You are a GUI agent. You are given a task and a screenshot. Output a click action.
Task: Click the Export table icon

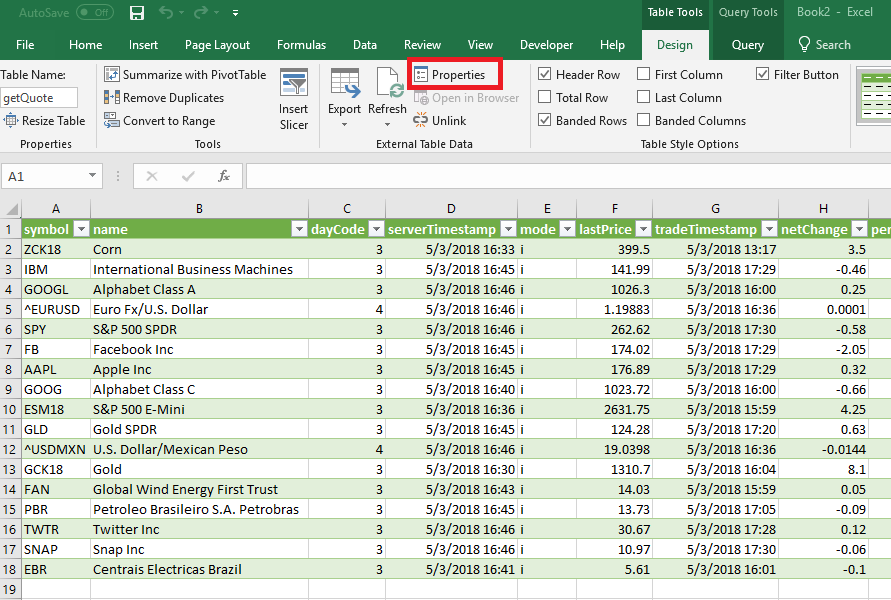tap(344, 84)
